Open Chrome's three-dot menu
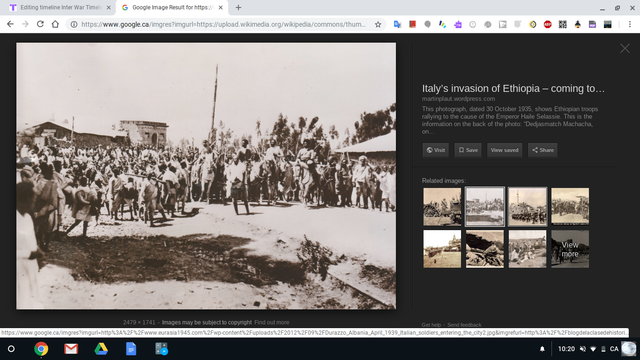 630,24
